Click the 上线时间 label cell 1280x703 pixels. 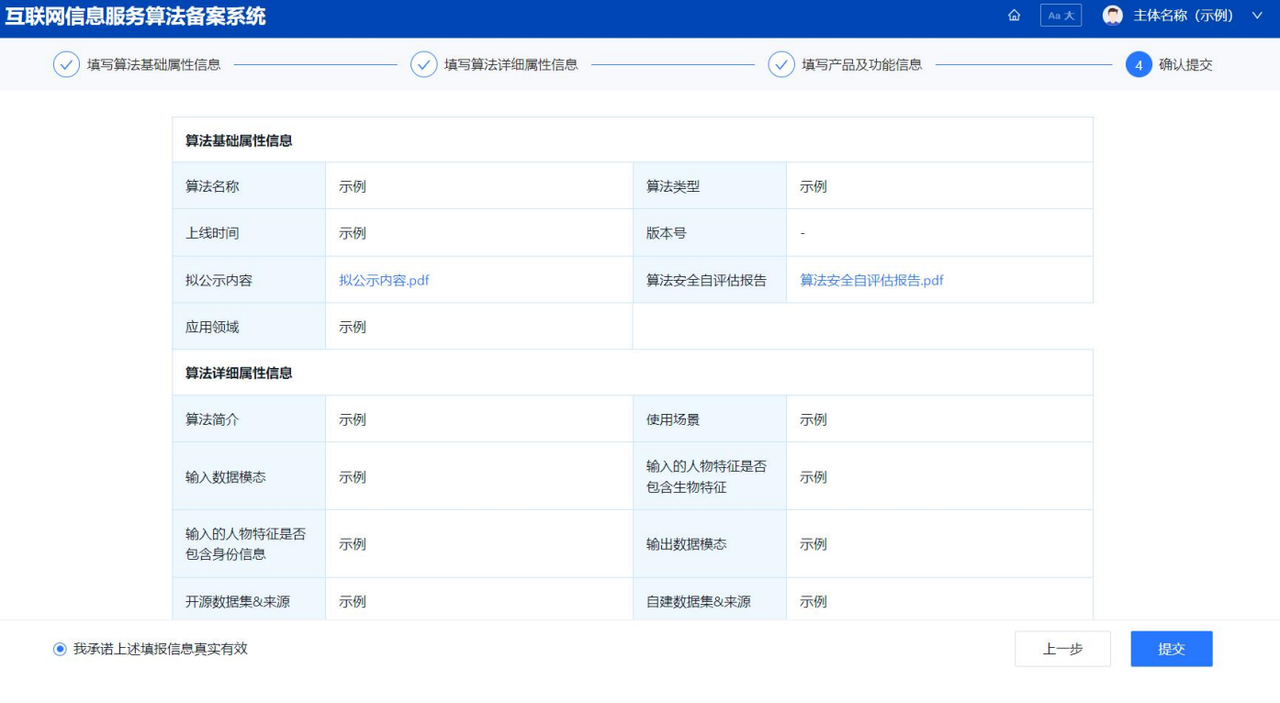249,233
